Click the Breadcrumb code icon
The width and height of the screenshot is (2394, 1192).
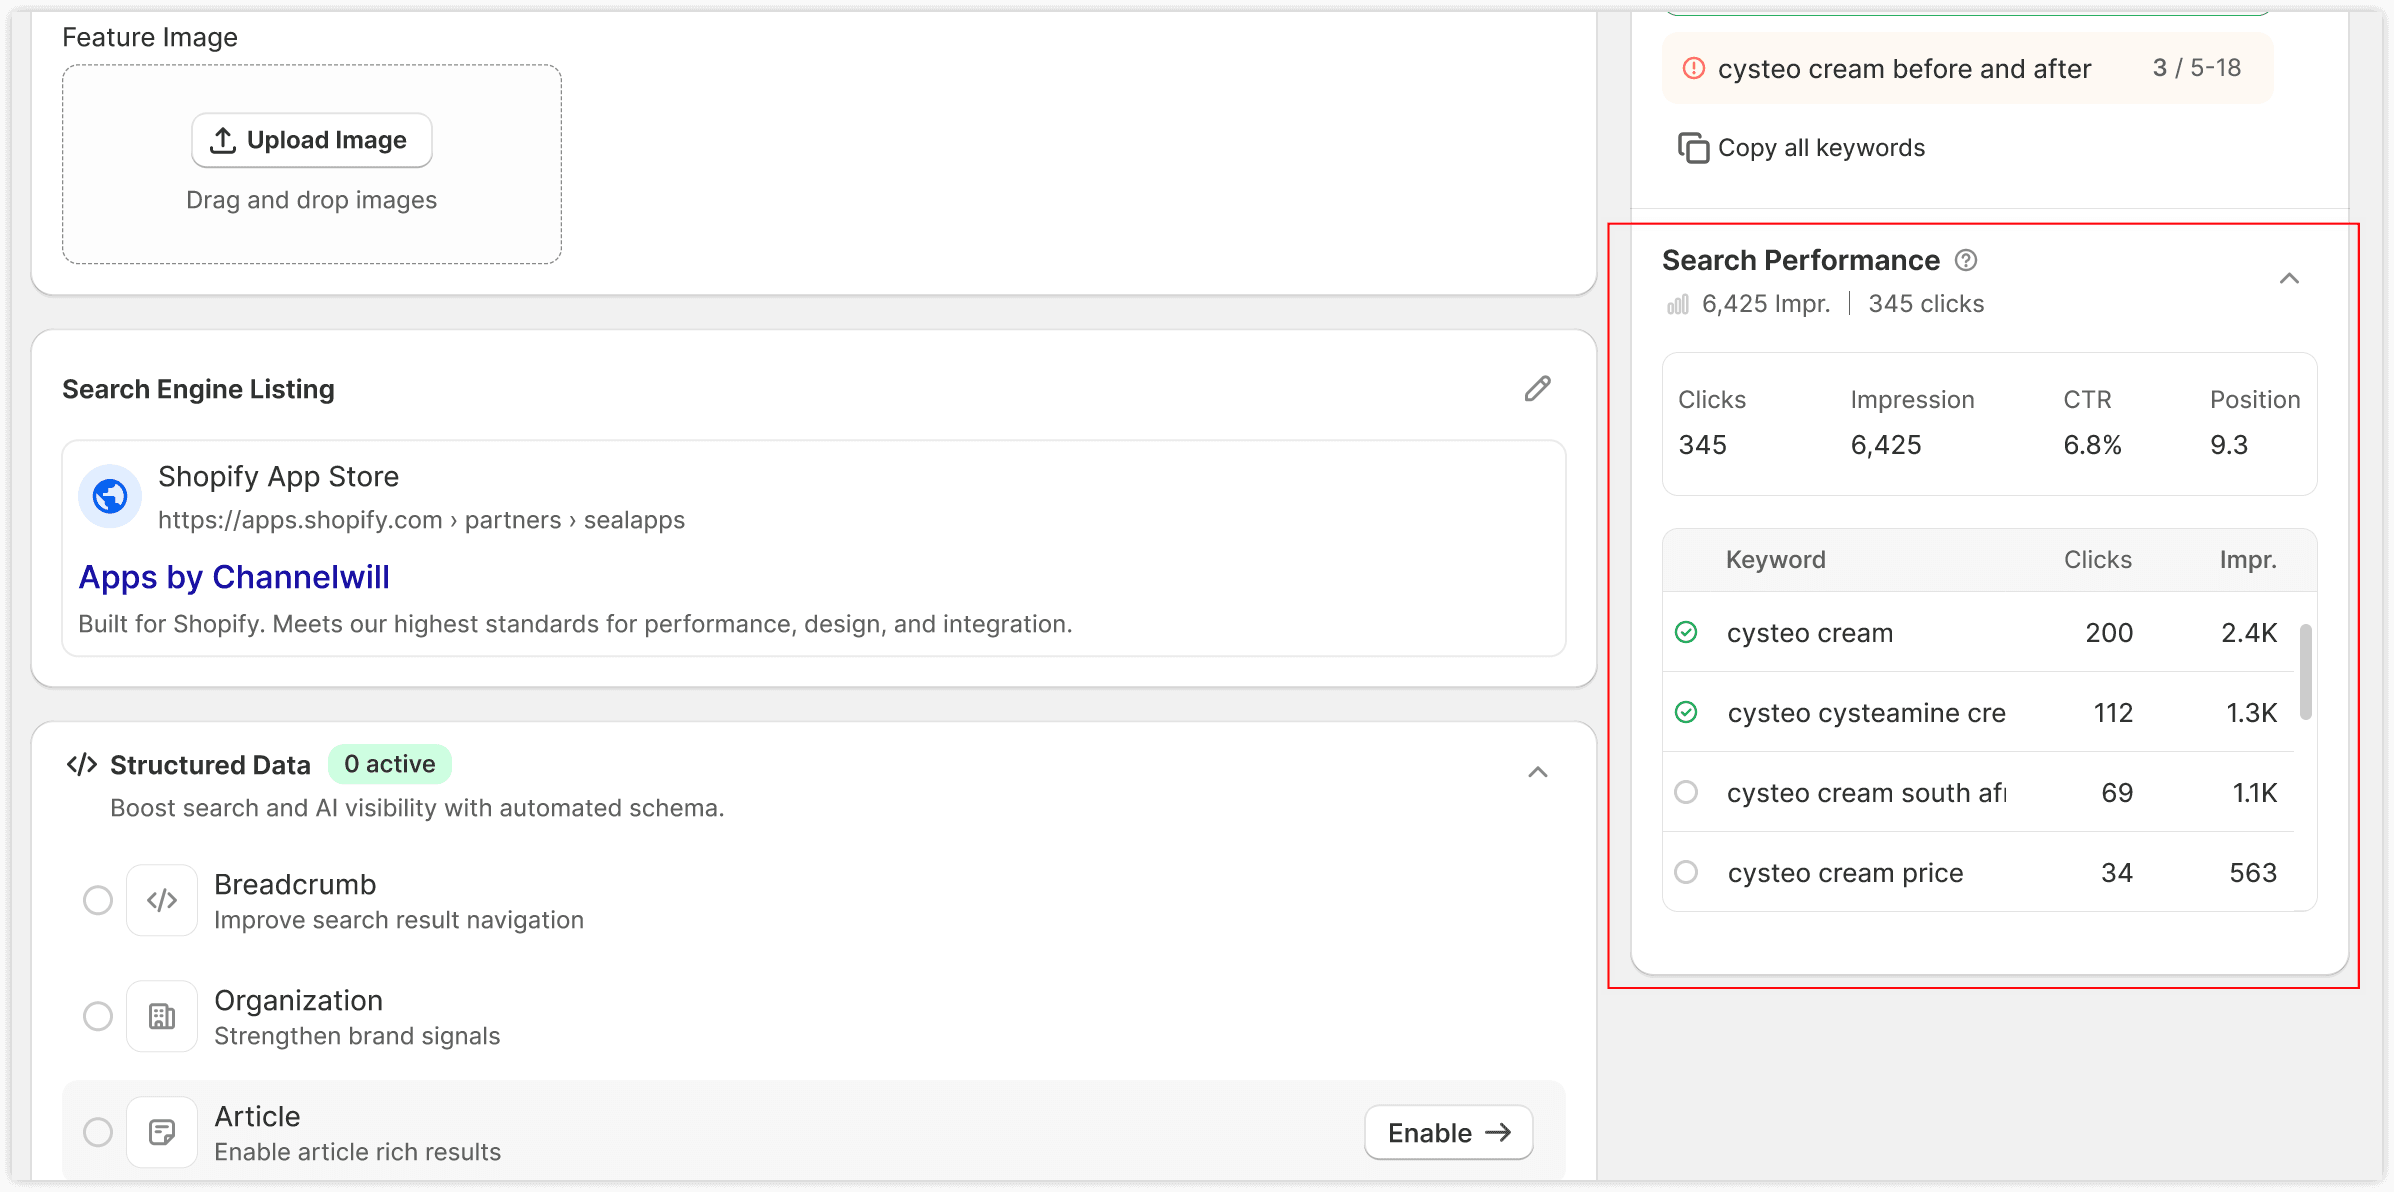coord(162,900)
